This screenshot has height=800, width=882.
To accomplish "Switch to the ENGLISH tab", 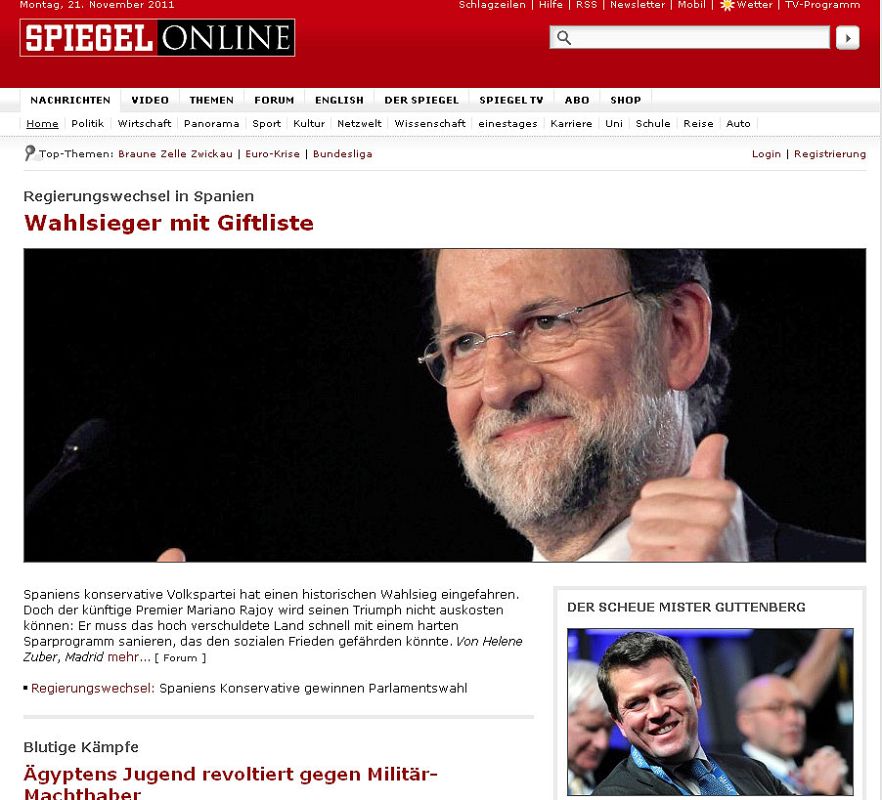I will pyautogui.click(x=339, y=100).
